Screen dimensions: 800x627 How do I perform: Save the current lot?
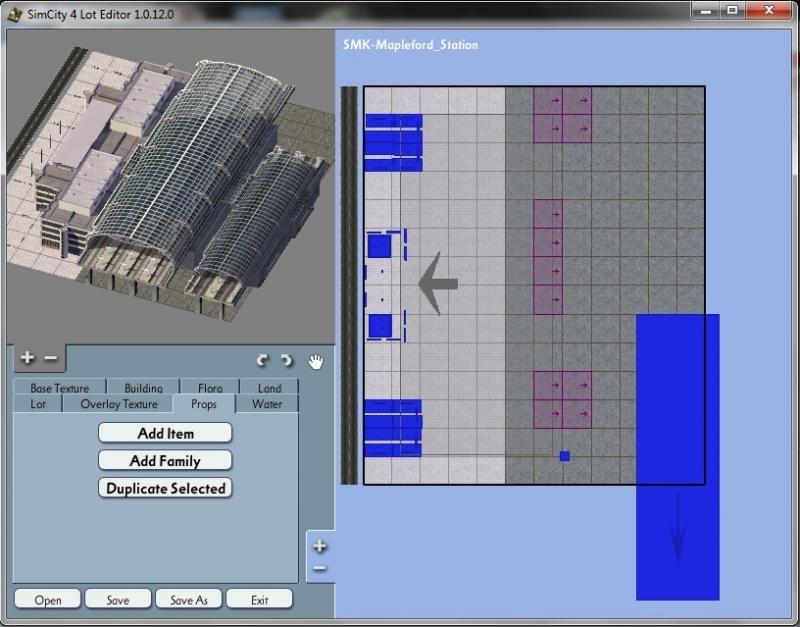click(x=118, y=599)
